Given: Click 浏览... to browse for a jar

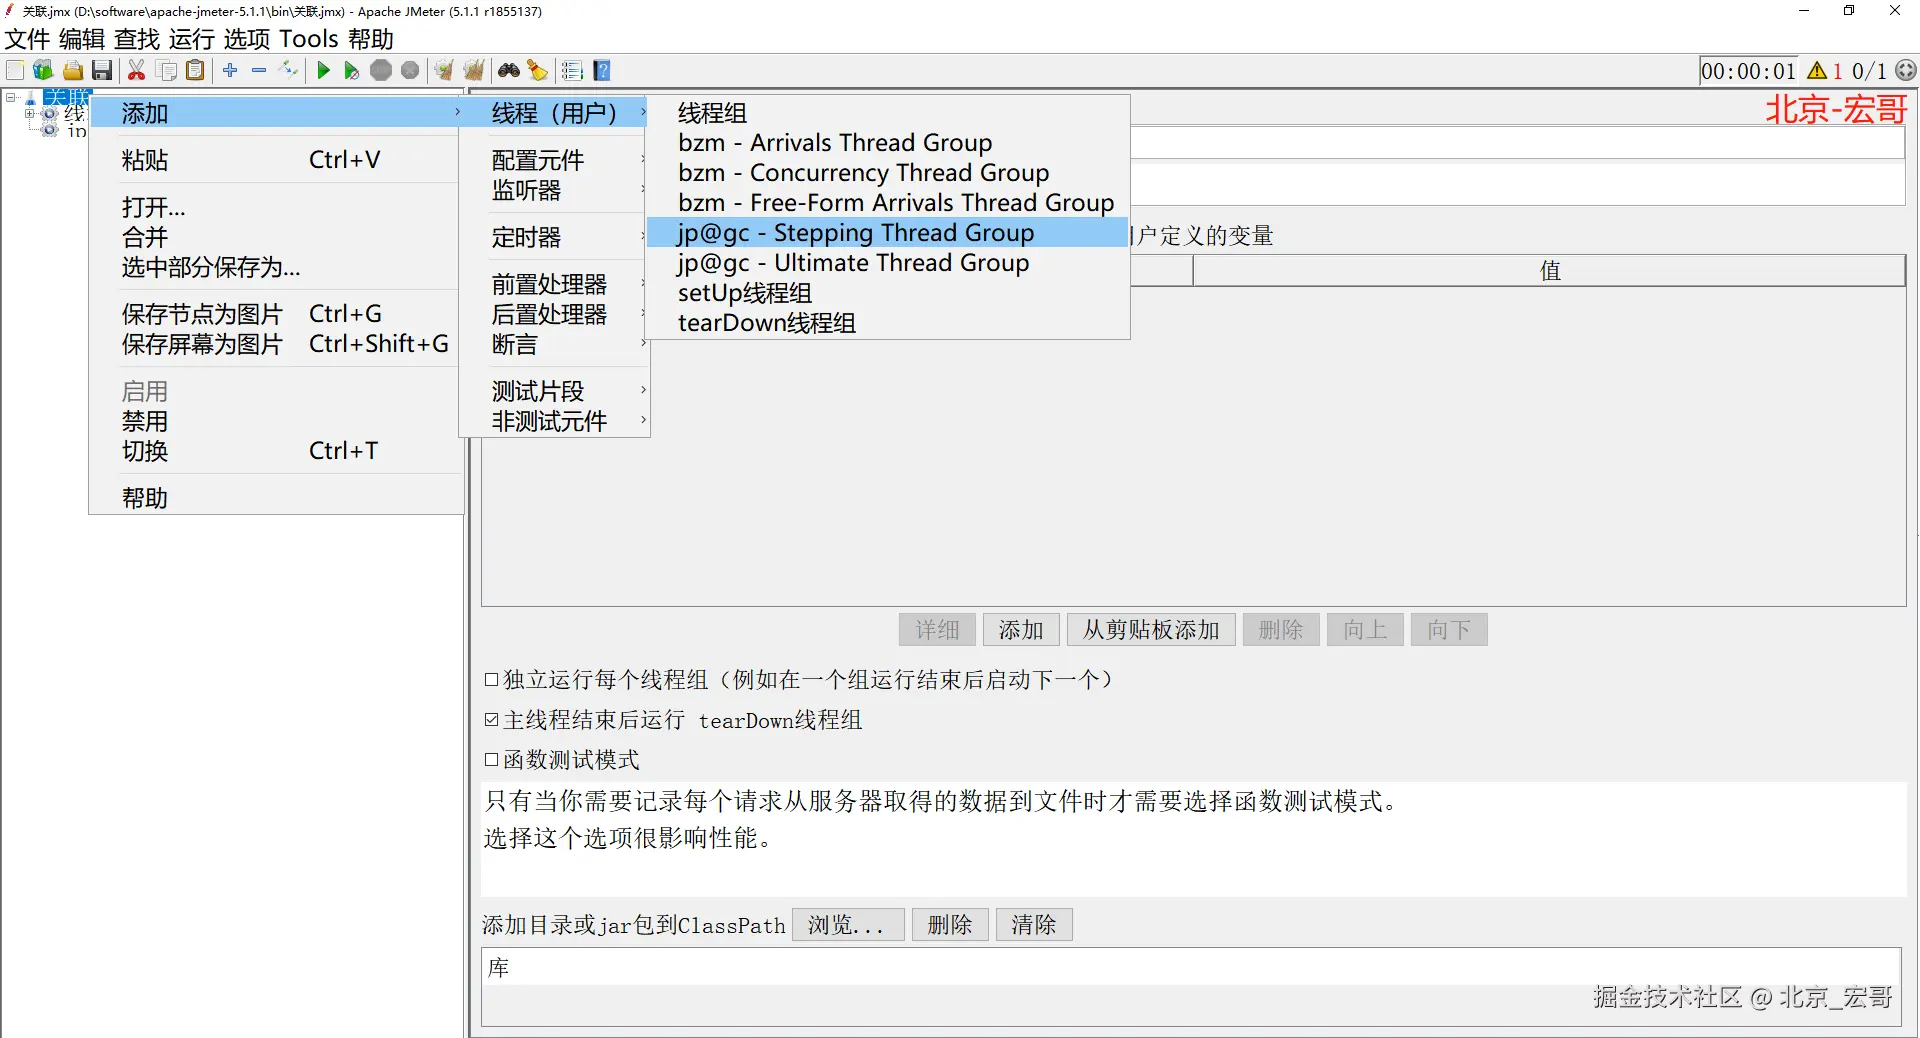Looking at the screenshot, I should (x=848, y=925).
